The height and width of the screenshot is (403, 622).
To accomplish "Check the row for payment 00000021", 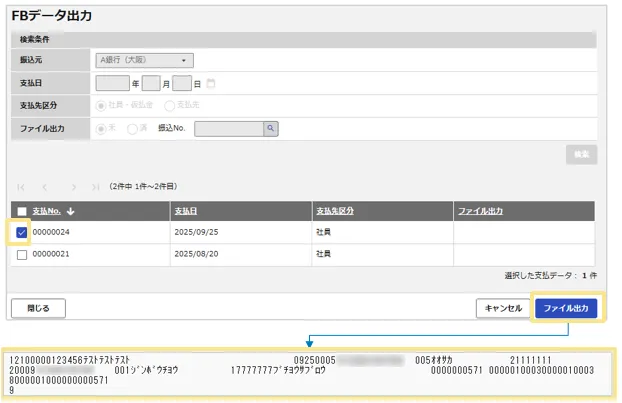I will point(22,255).
